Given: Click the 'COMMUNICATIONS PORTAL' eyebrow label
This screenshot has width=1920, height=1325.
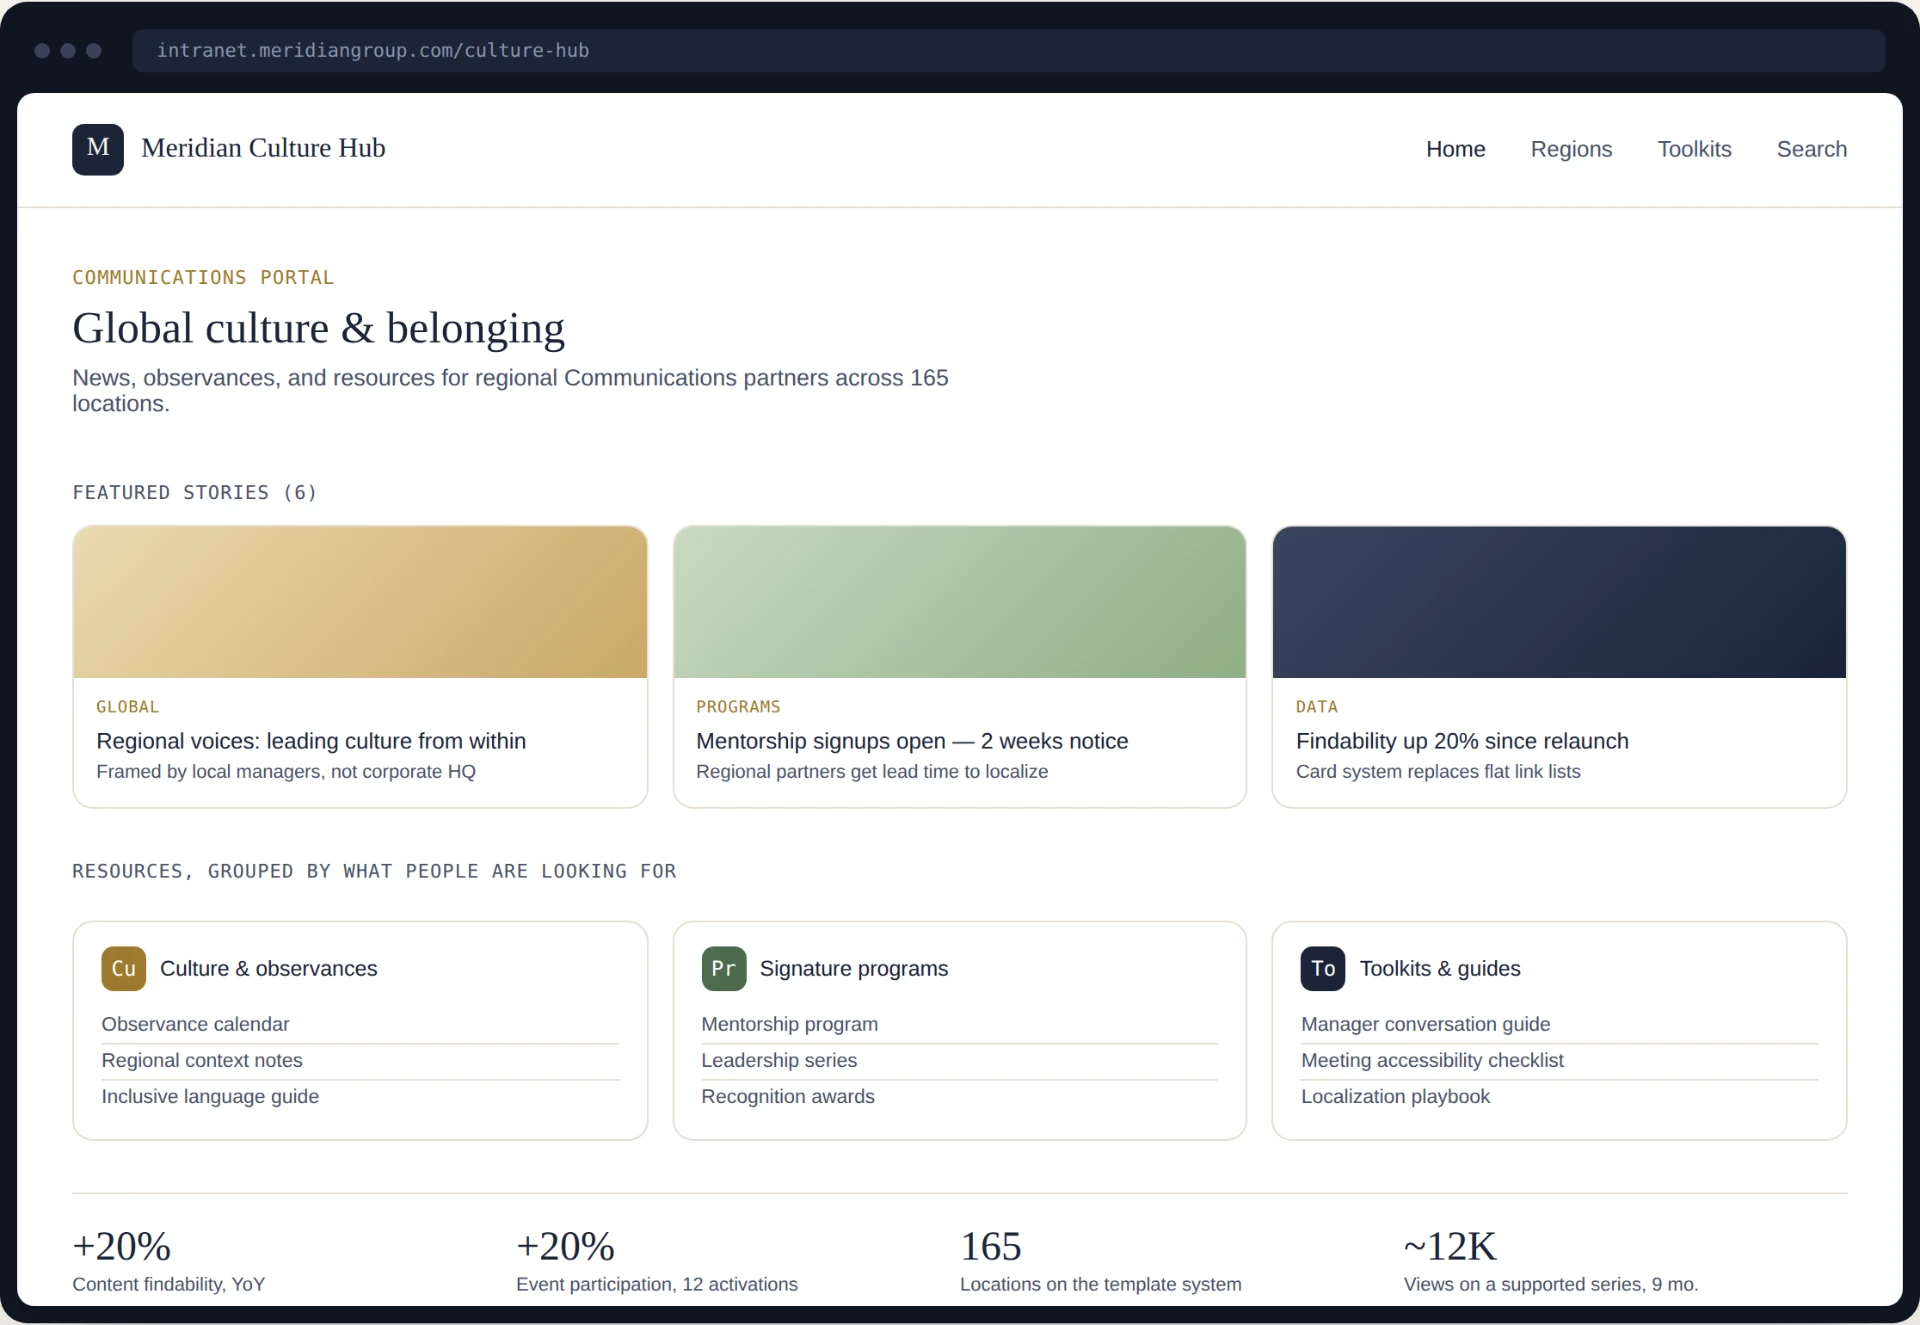Looking at the screenshot, I should [203, 277].
